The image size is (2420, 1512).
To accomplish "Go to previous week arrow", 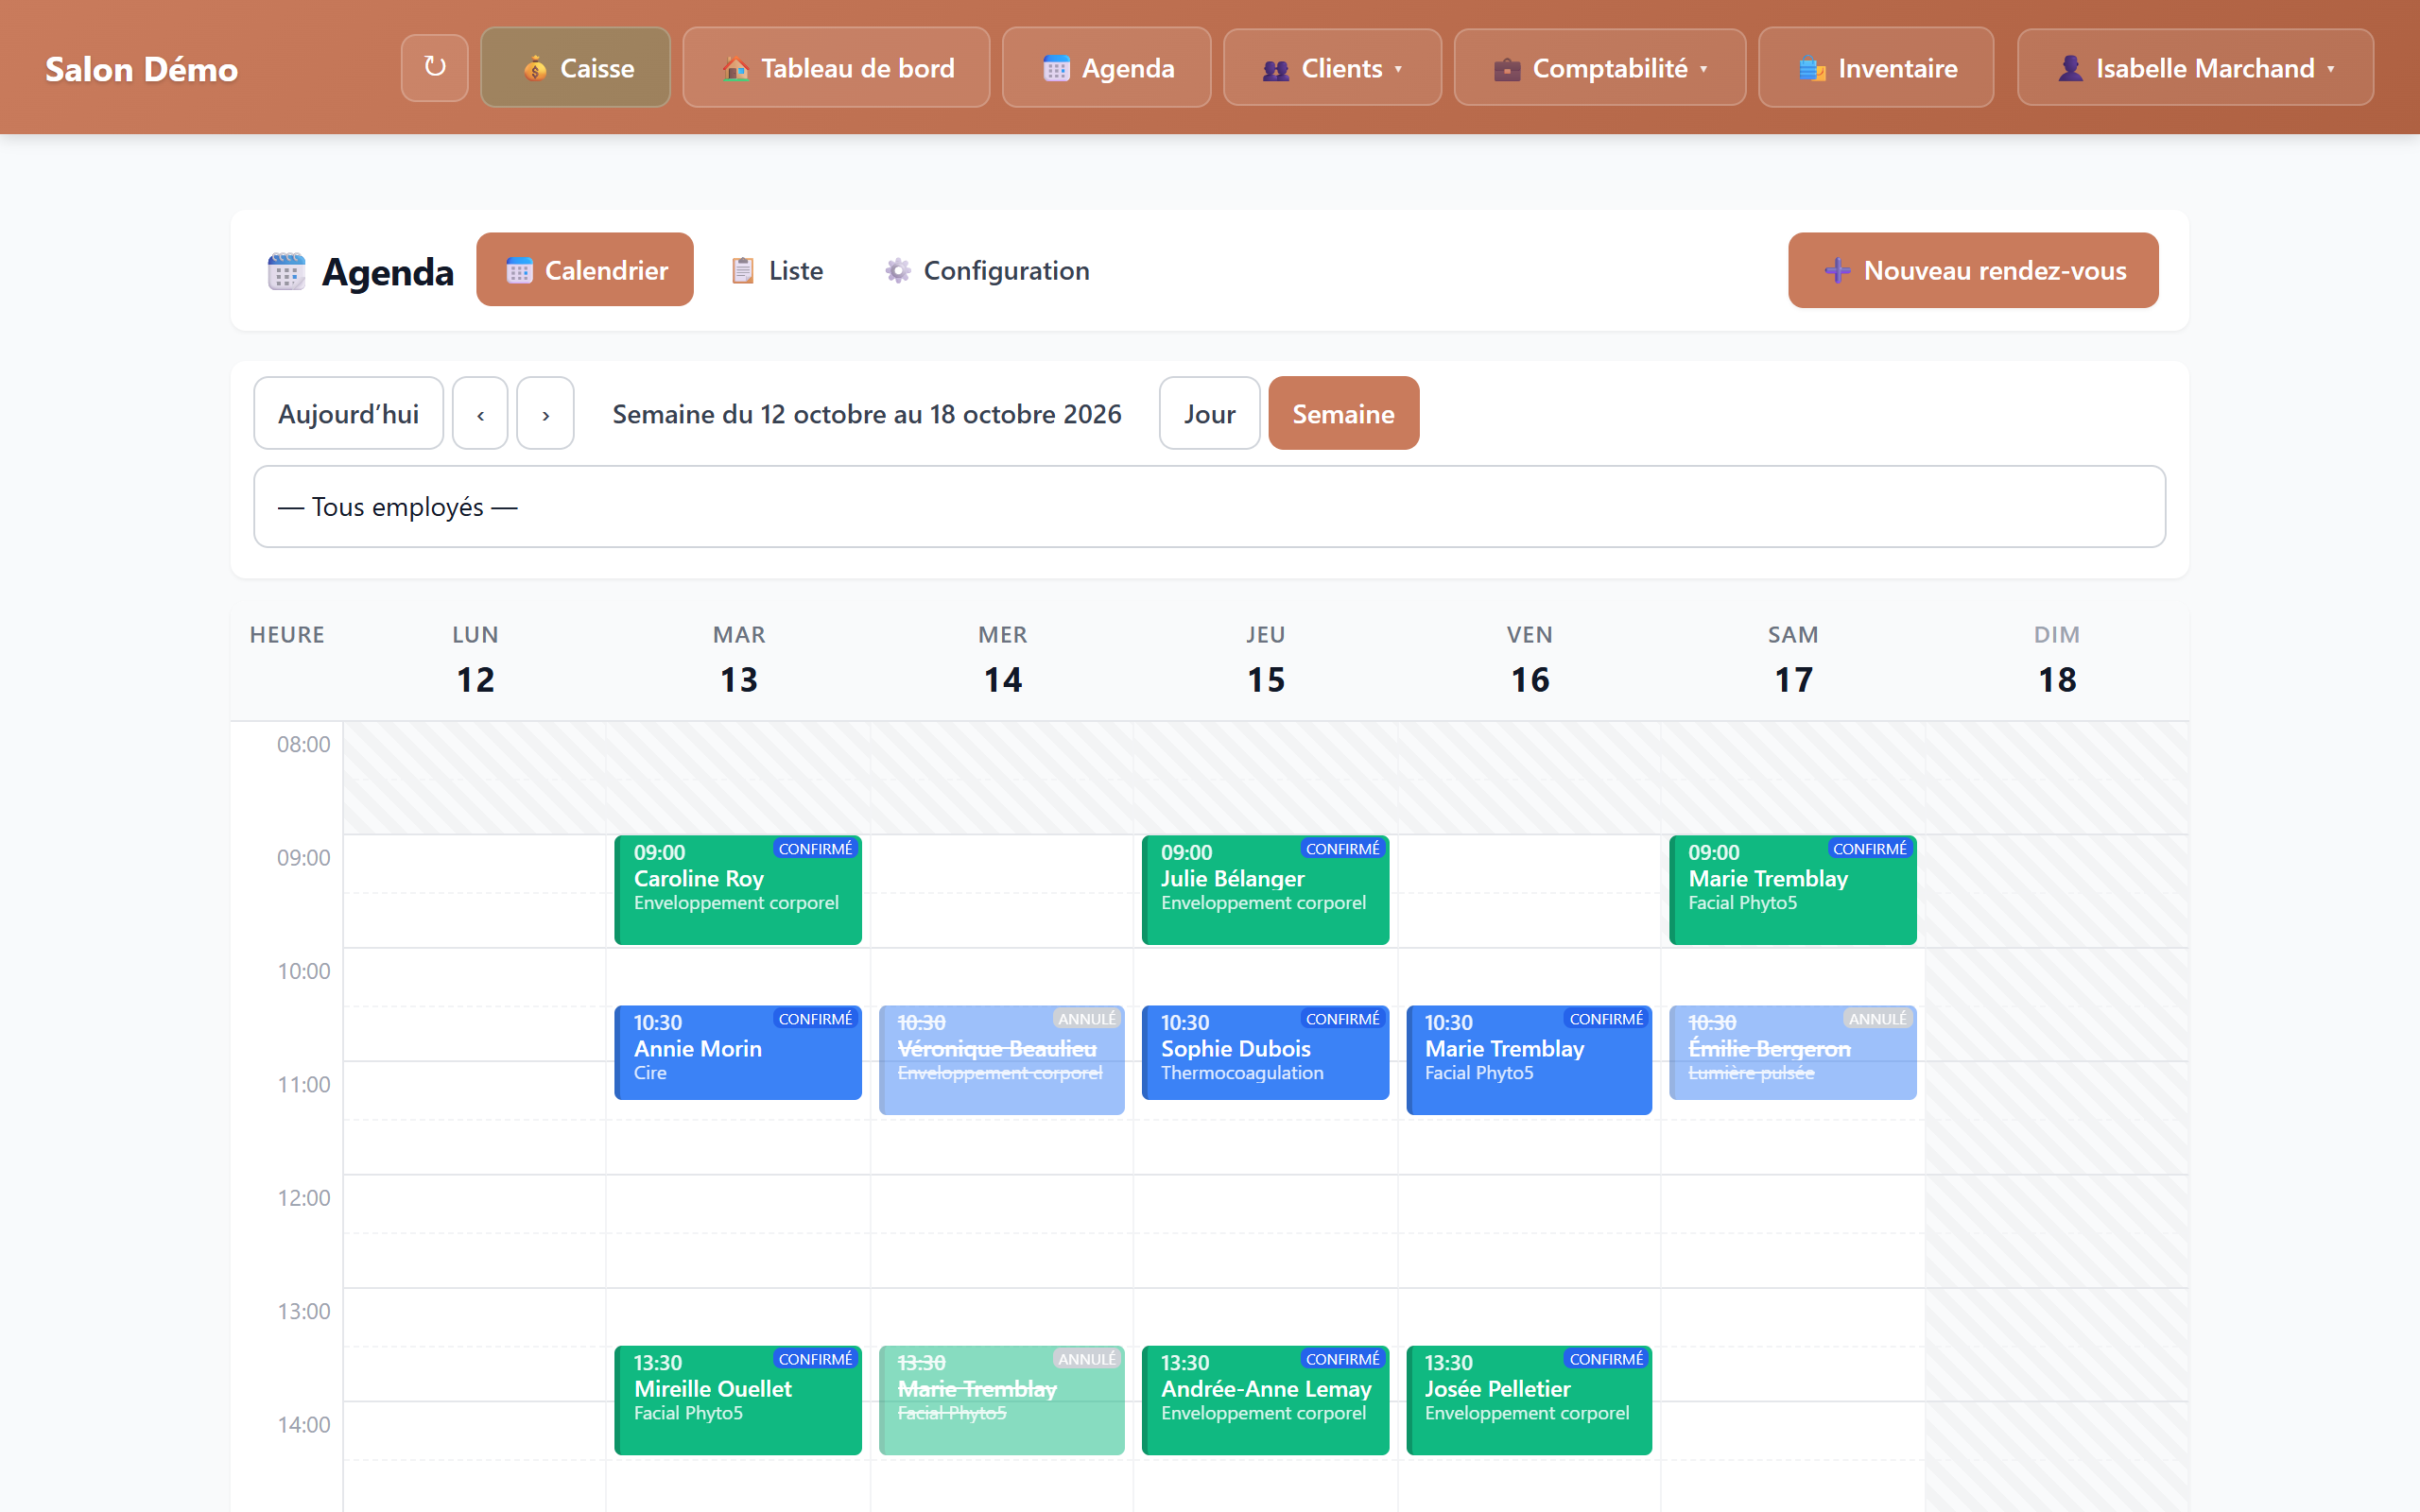I will pos(480,413).
